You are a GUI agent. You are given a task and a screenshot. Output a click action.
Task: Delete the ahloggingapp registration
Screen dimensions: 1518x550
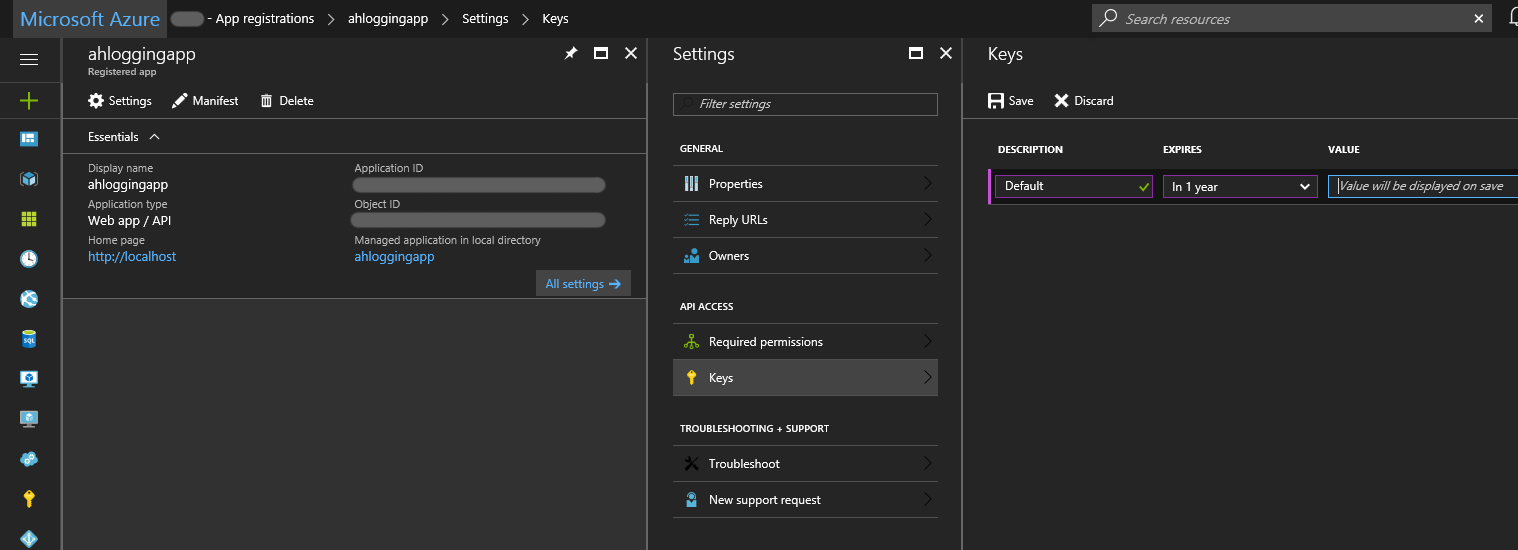coord(287,100)
